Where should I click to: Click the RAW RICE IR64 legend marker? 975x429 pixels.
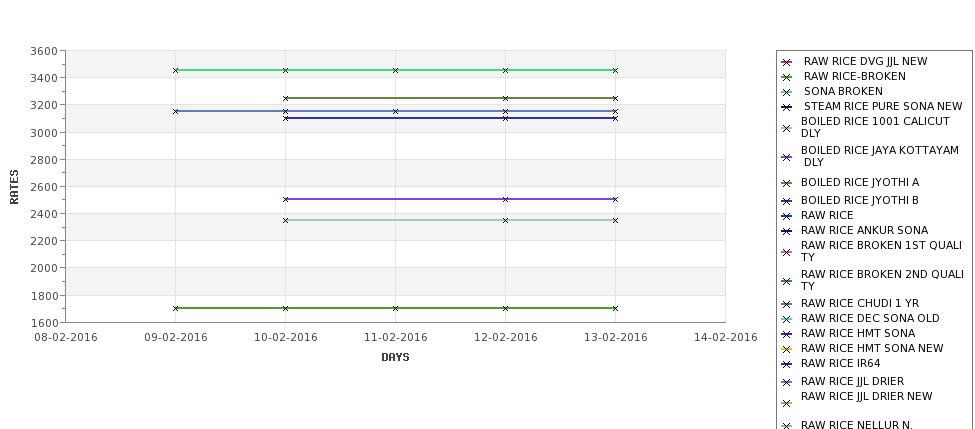[786, 364]
